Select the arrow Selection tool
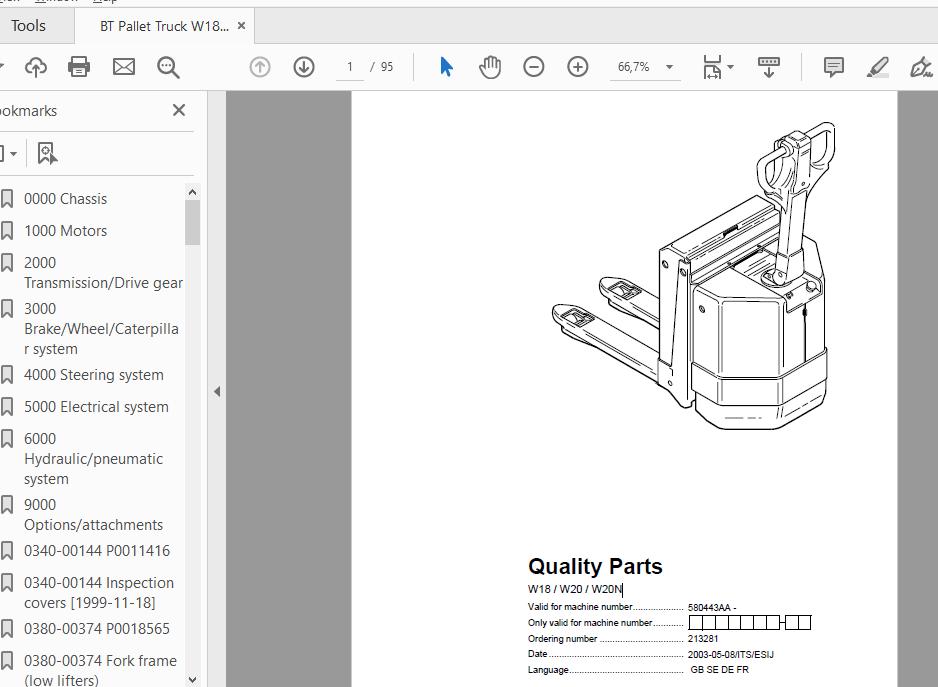 [x=446, y=67]
